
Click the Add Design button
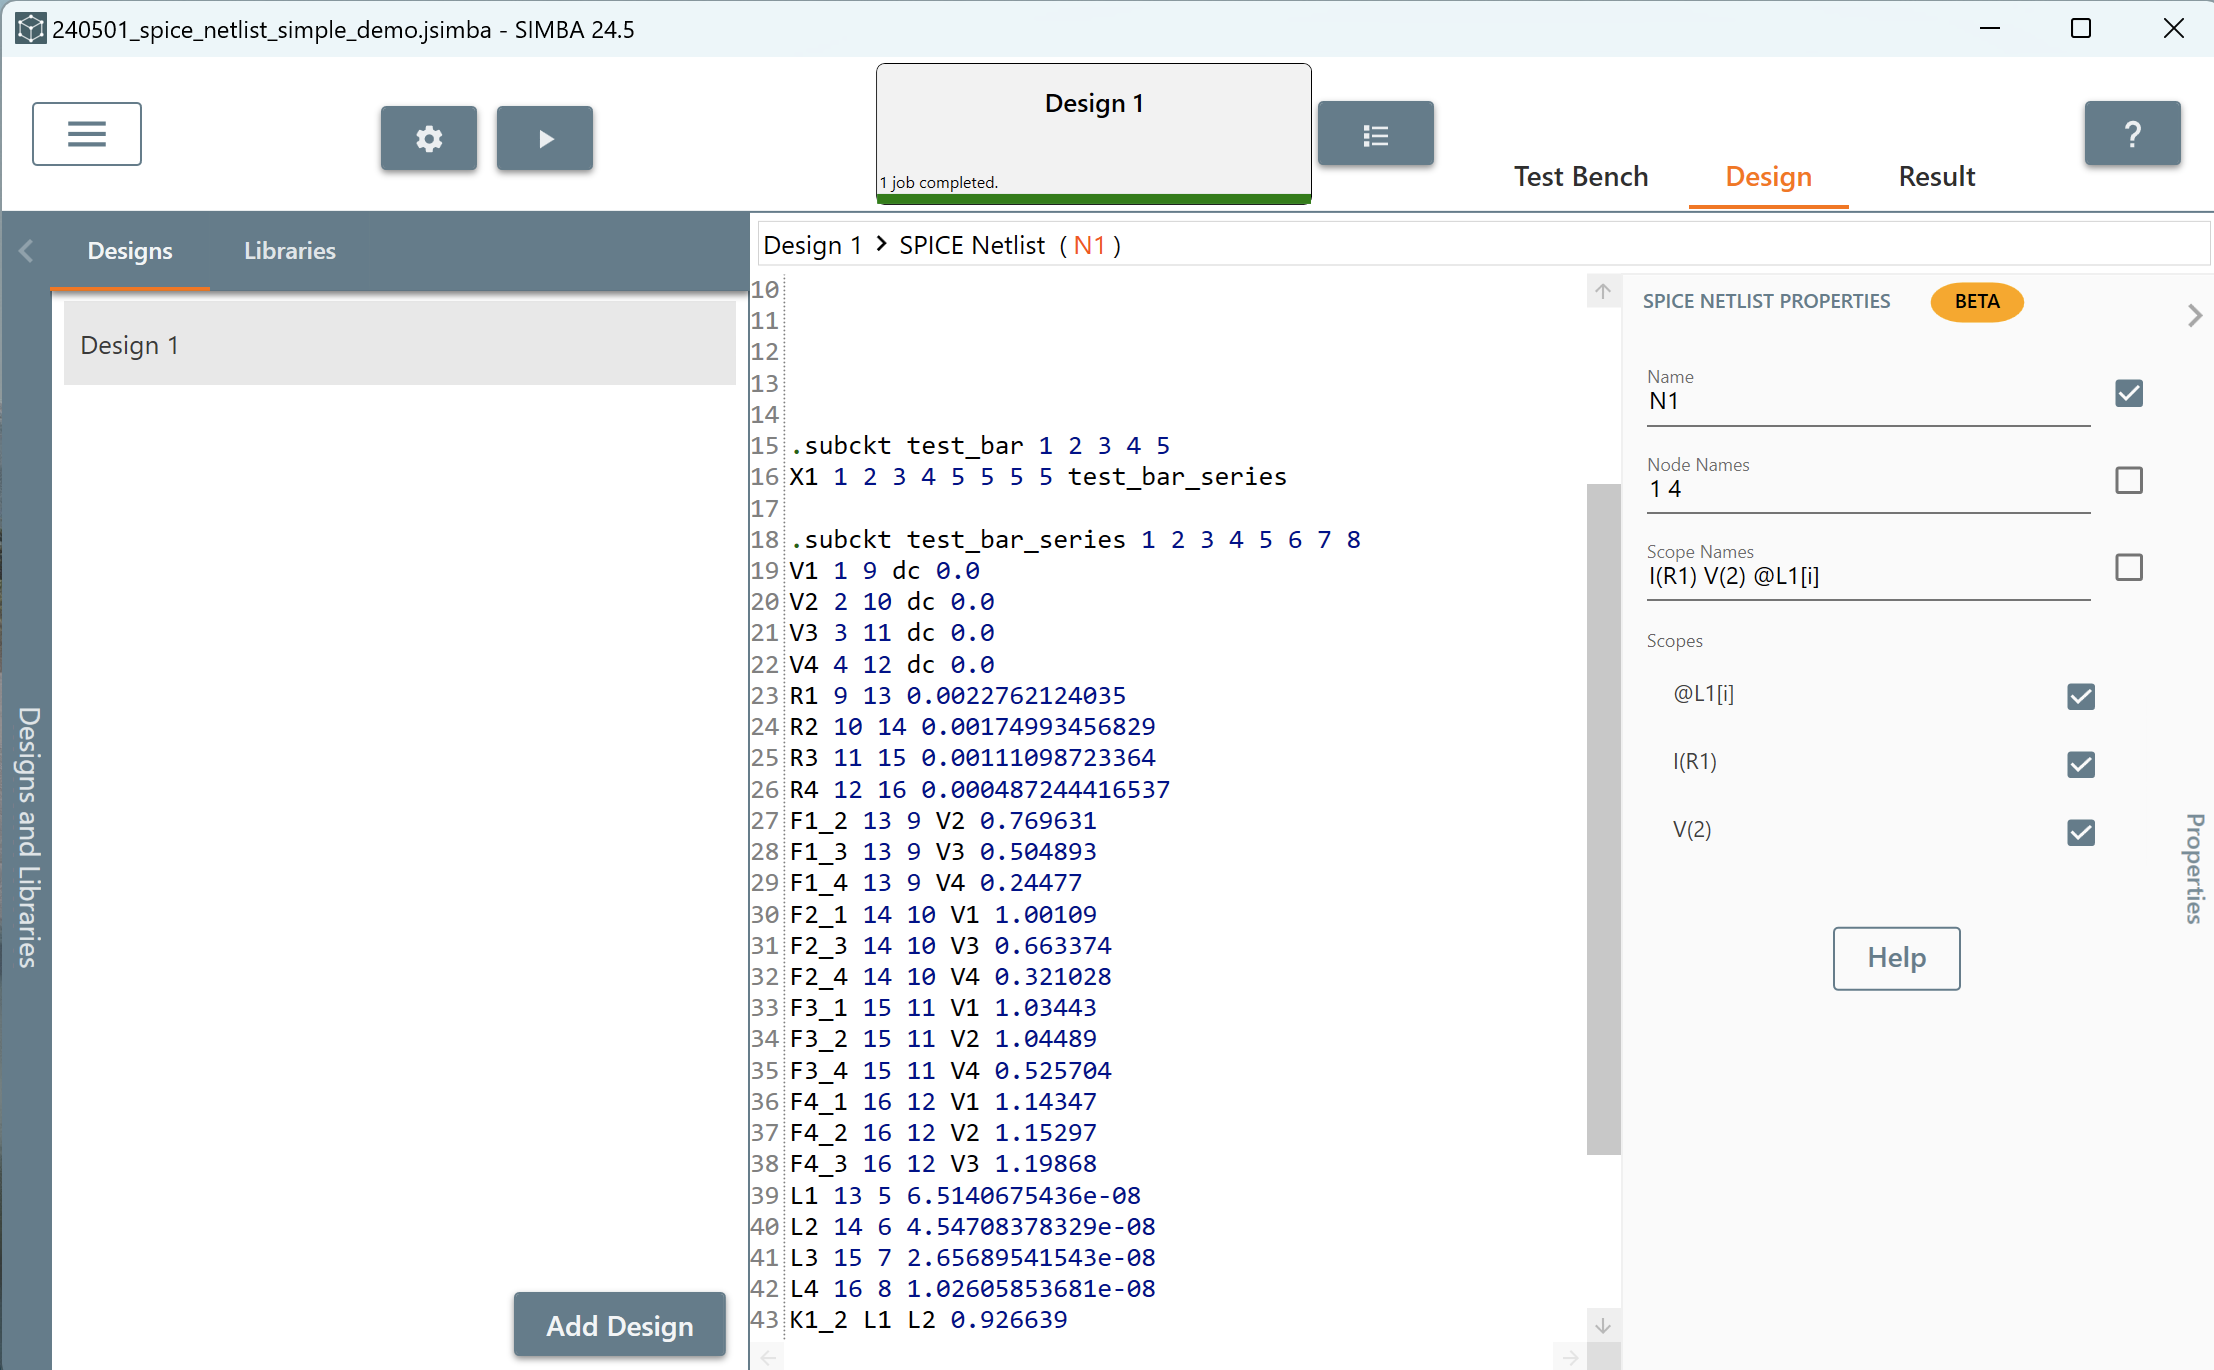click(x=620, y=1325)
